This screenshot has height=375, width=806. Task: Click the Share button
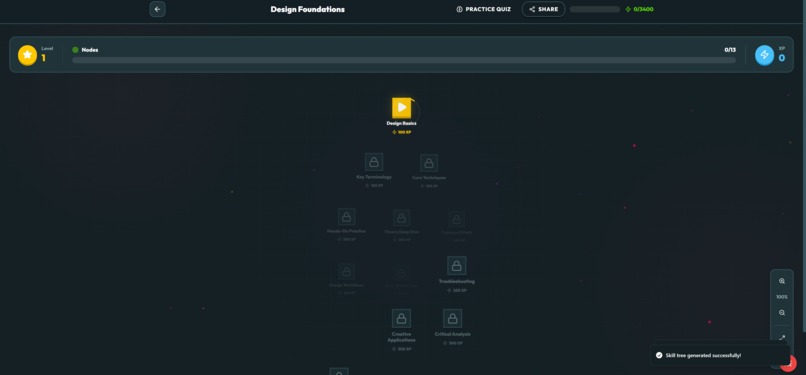point(543,9)
